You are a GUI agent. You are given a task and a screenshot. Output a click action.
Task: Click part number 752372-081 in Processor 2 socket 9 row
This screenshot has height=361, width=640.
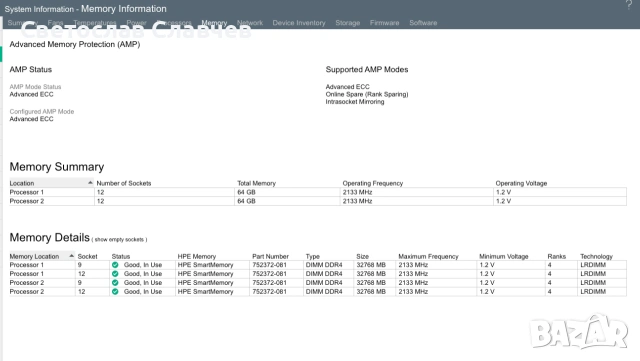269,283
